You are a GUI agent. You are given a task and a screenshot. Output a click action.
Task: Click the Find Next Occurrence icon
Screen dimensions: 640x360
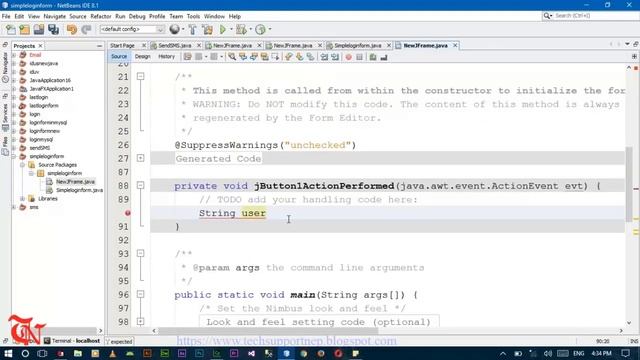253,57
